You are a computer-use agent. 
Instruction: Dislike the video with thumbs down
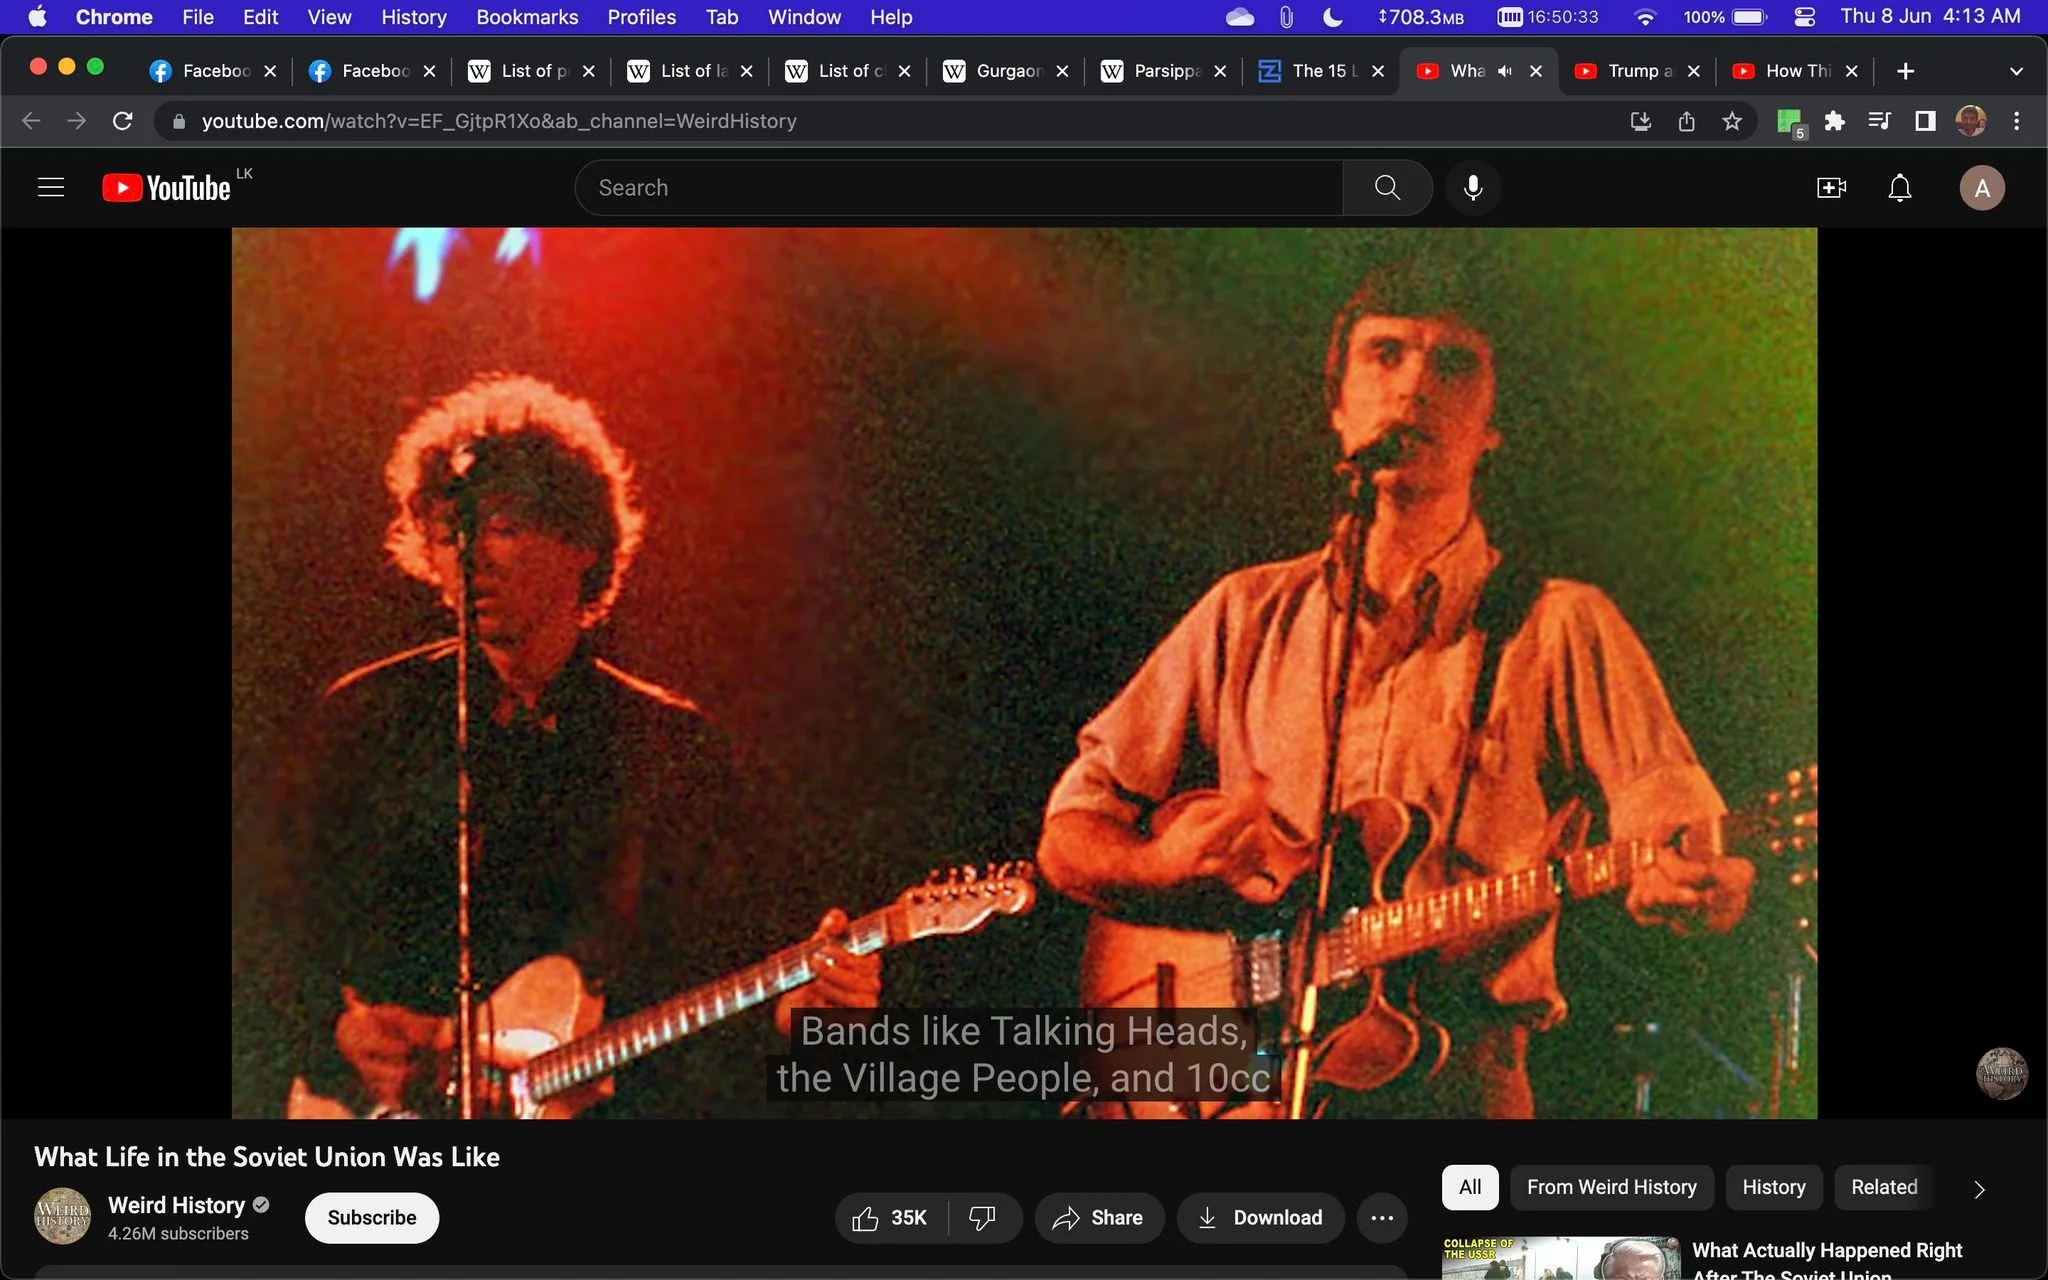[983, 1218]
